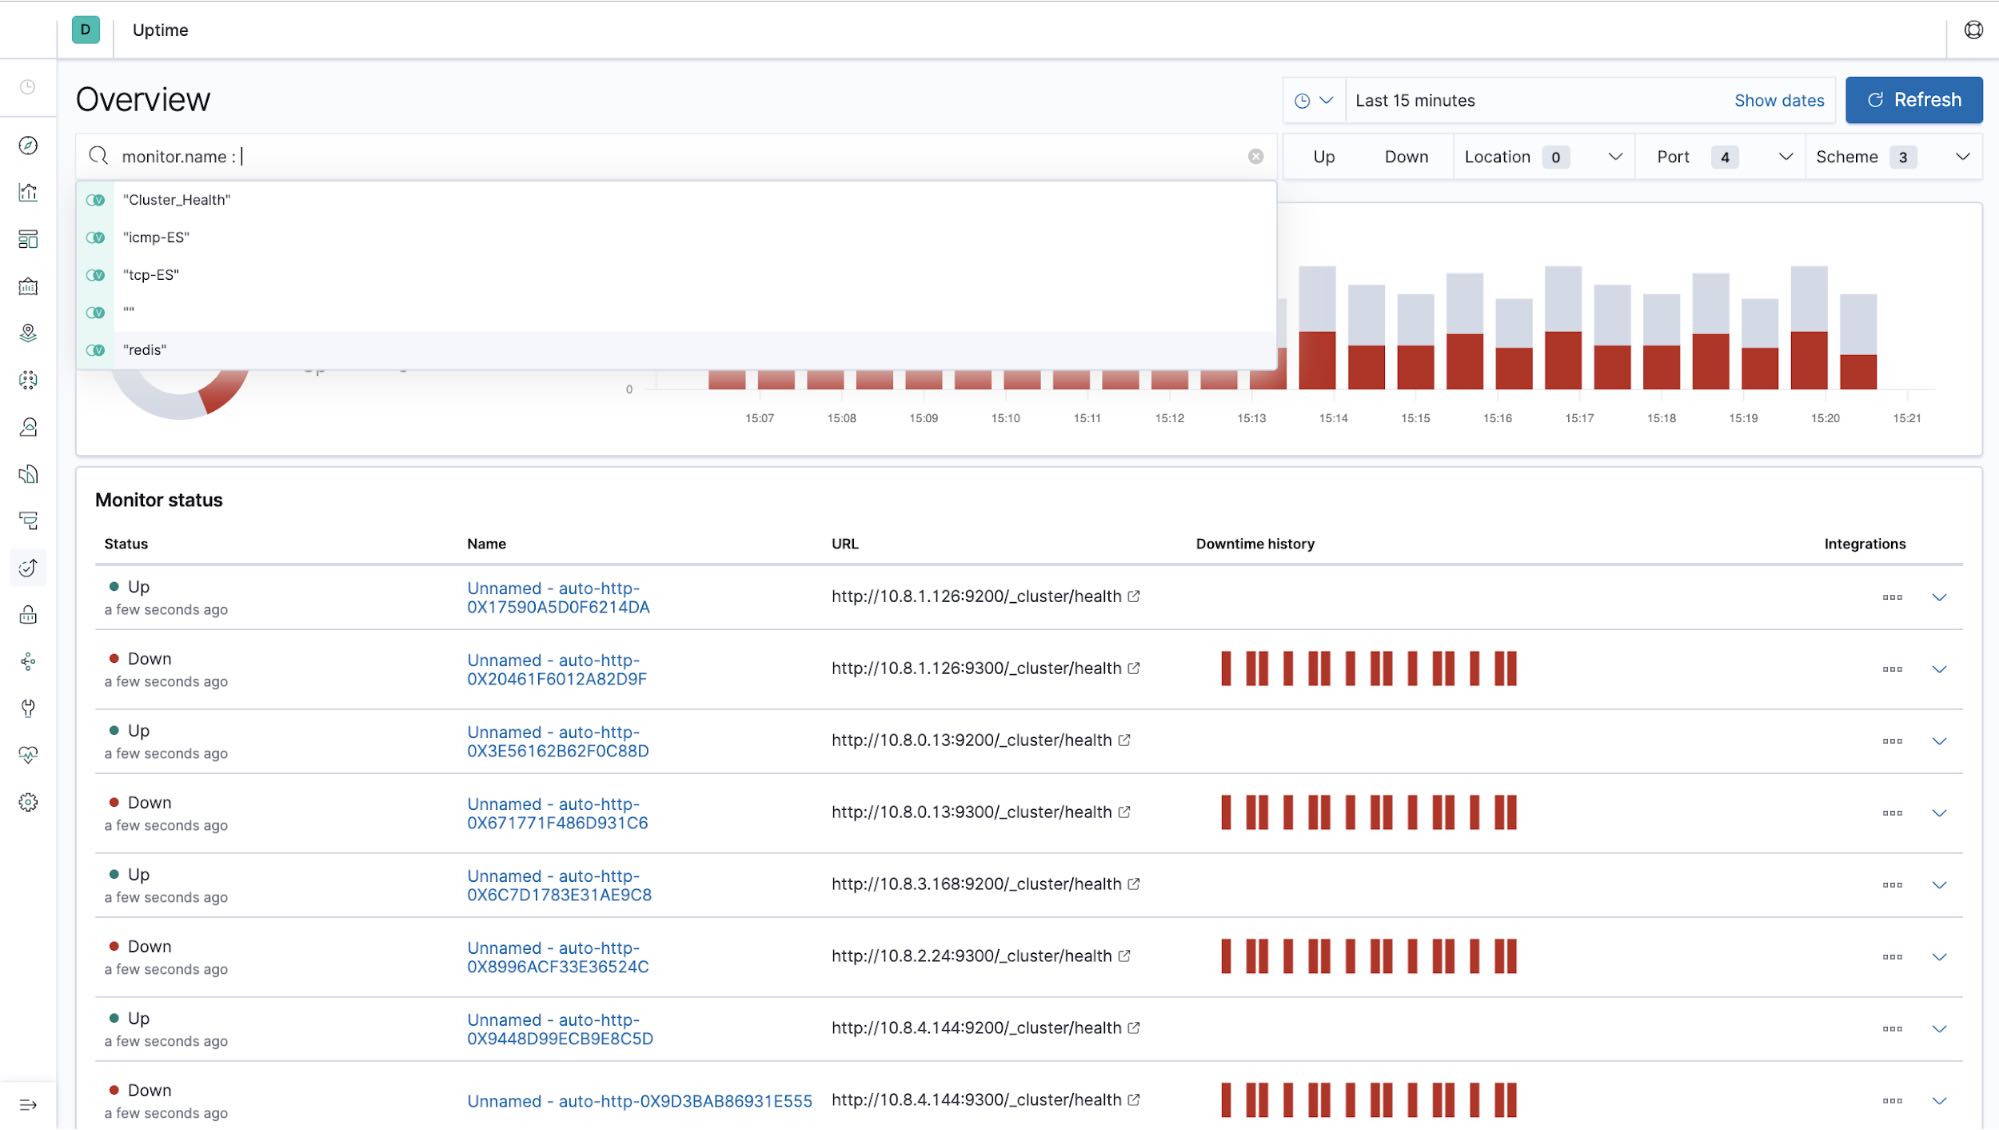Screen dimensions: 1999x1130
Task: Open Uptime icon in sidebar
Action: (x=28, y=568)
